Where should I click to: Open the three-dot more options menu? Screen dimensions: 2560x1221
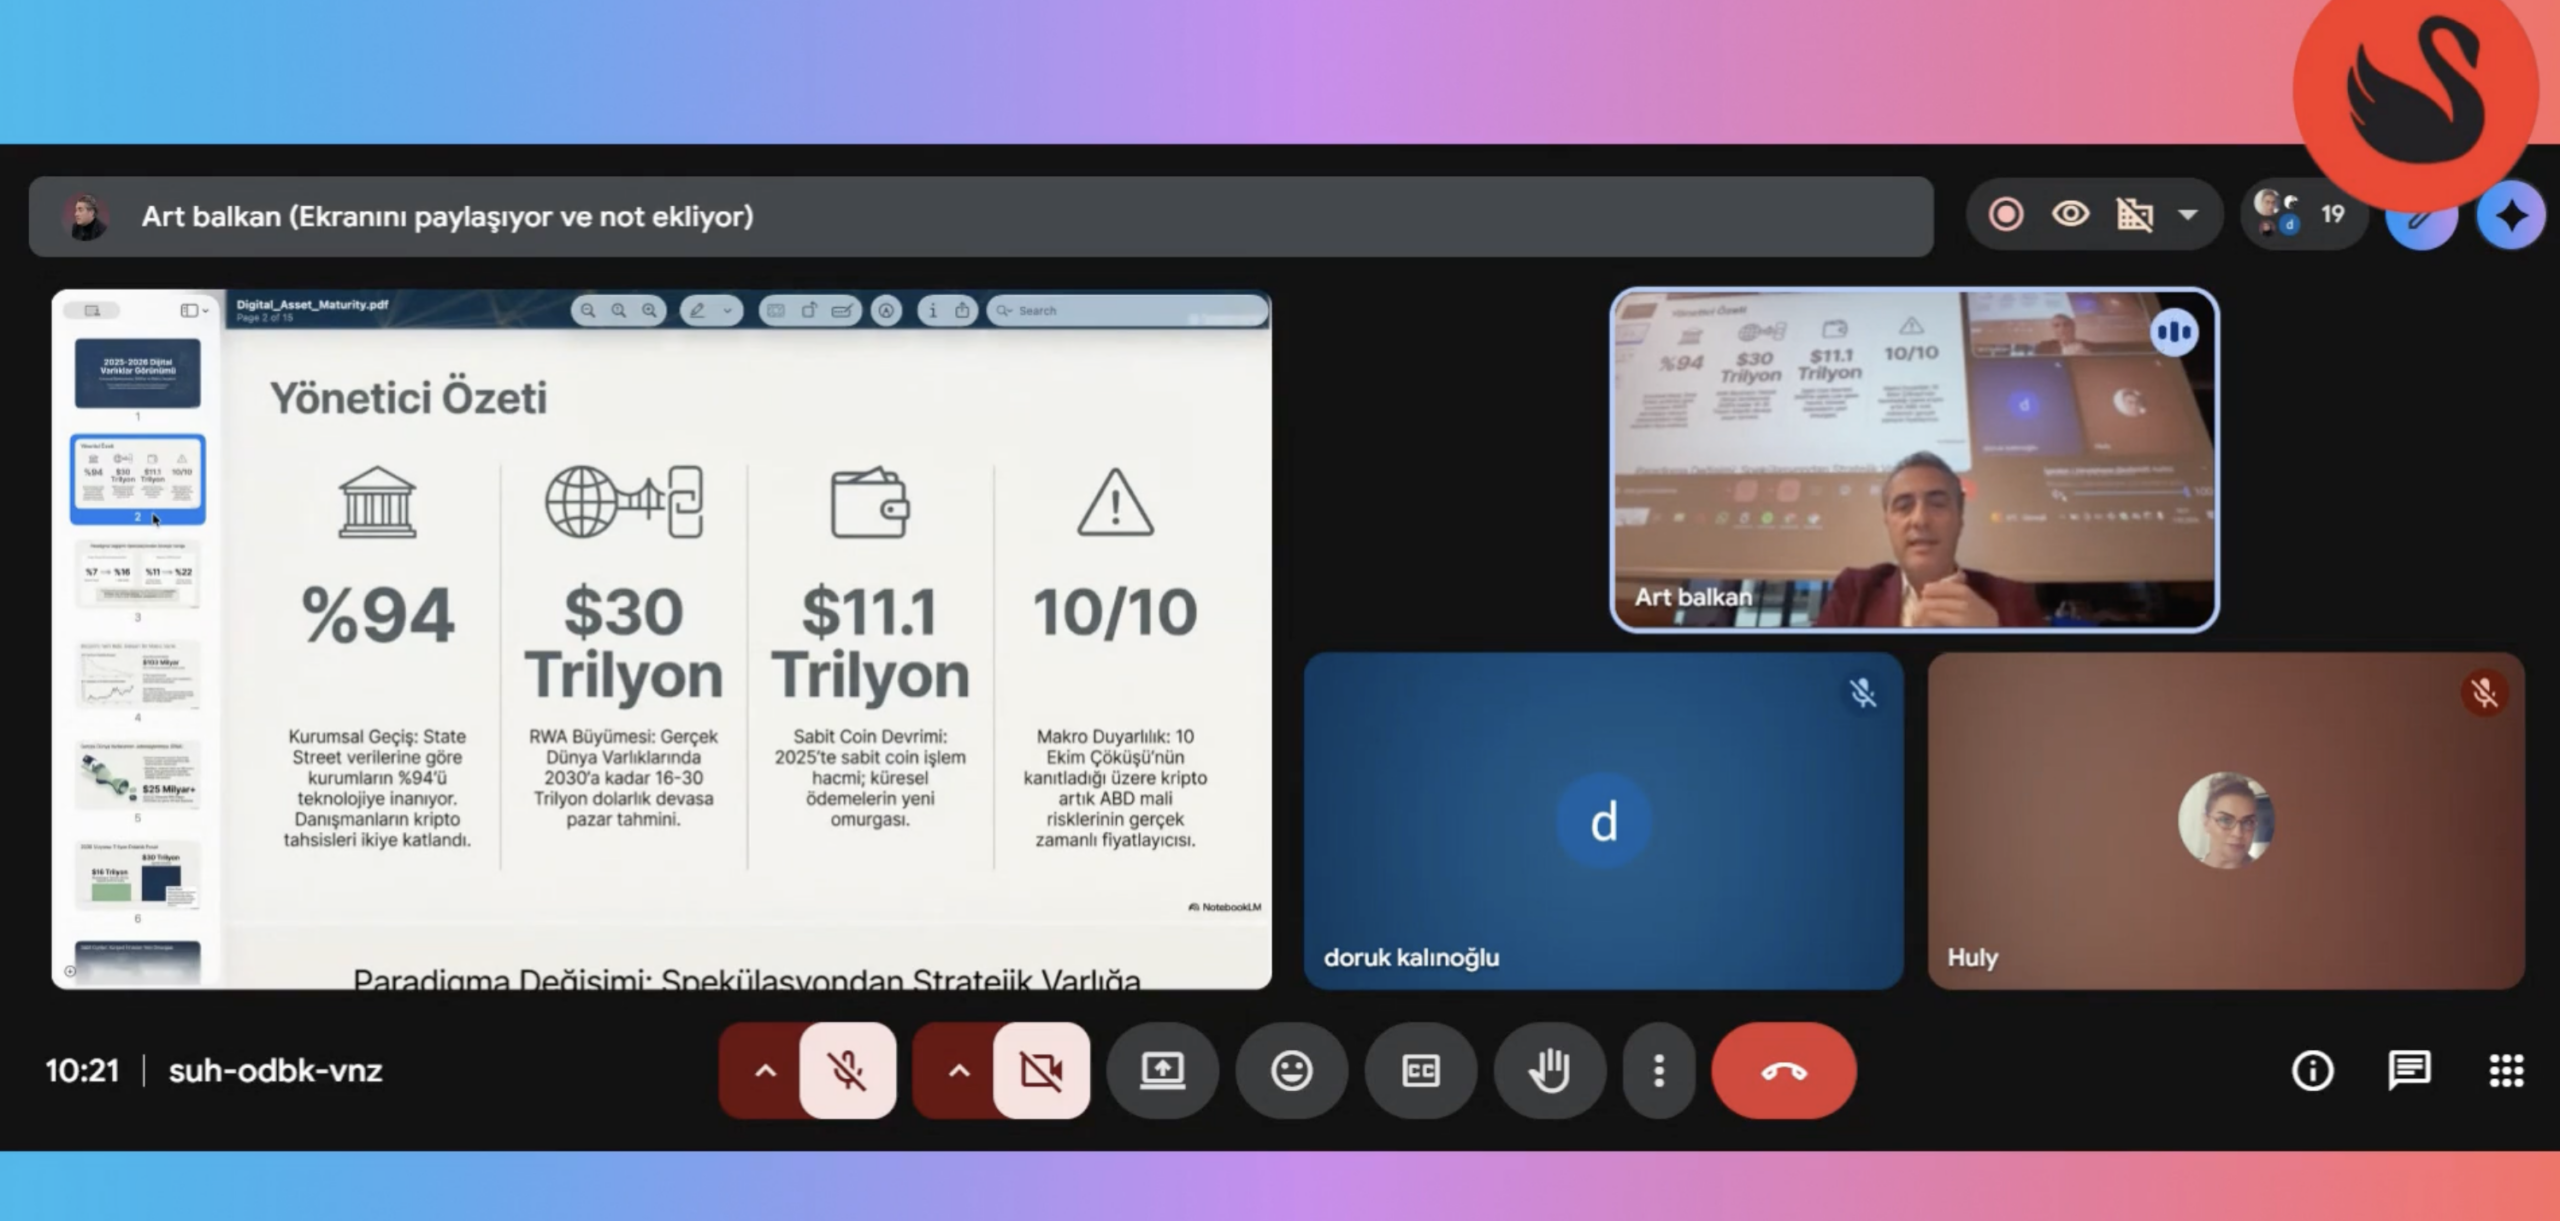[x=1658, y=1071]
